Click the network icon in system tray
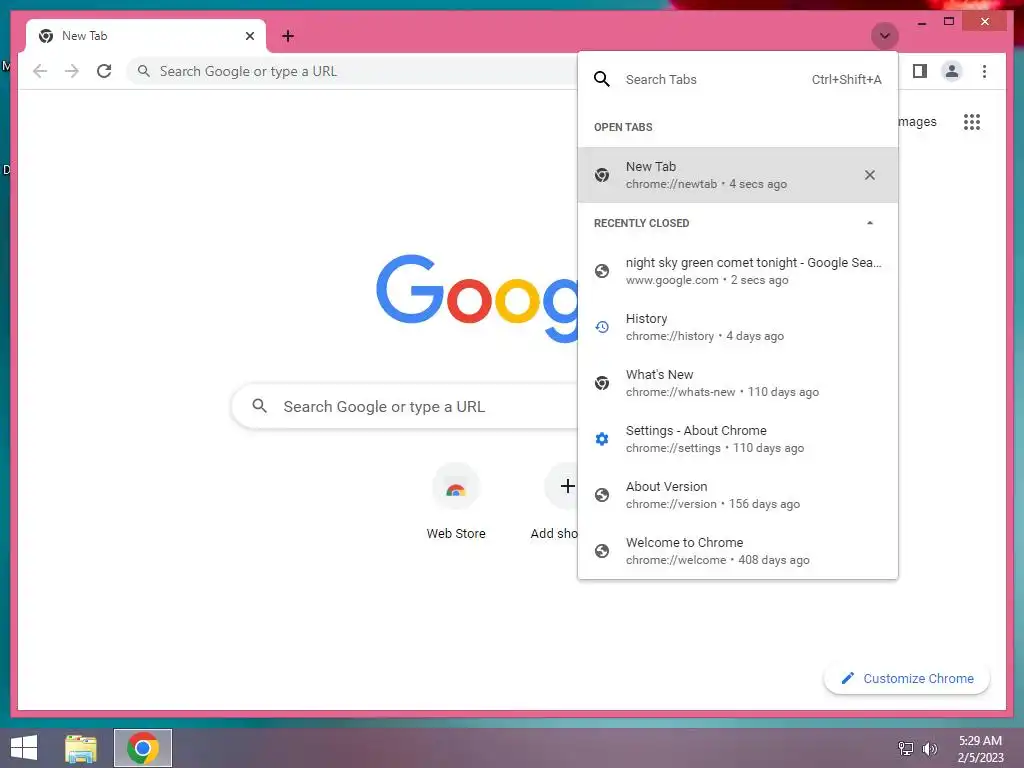This screenshot has width=1024, height=768. pos(906,749)
